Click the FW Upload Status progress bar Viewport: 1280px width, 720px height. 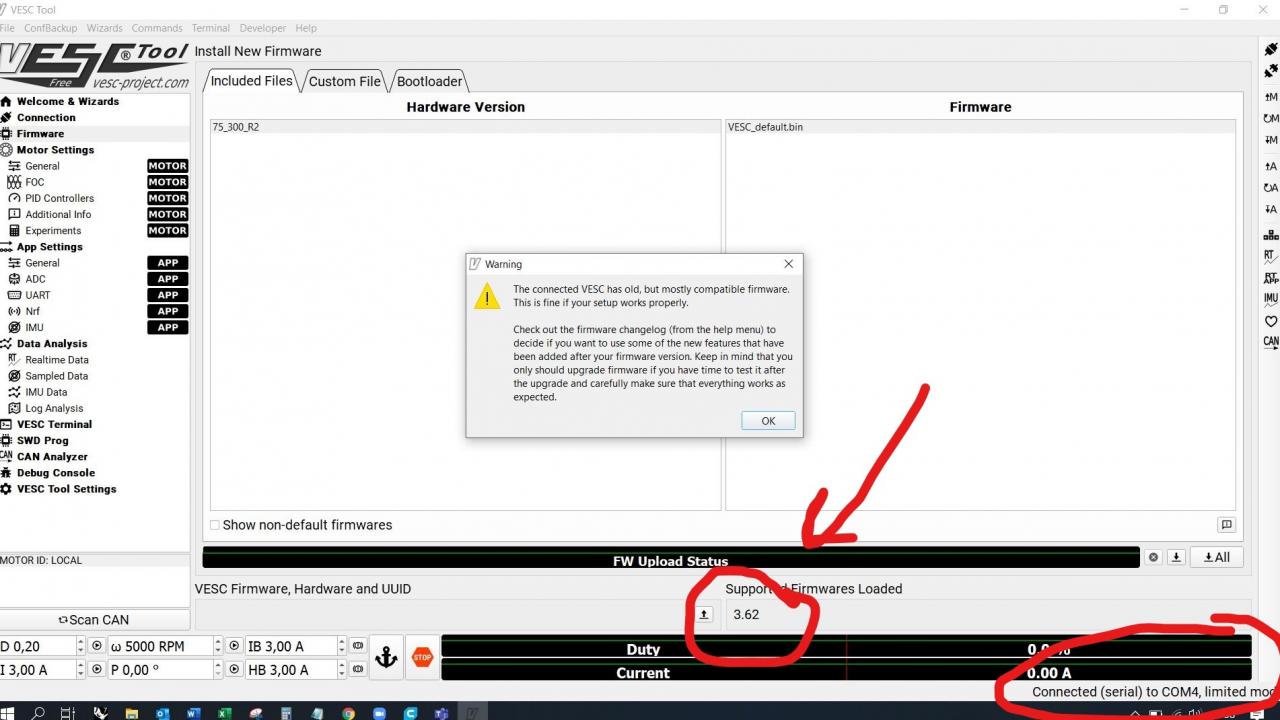coord(671,557)
